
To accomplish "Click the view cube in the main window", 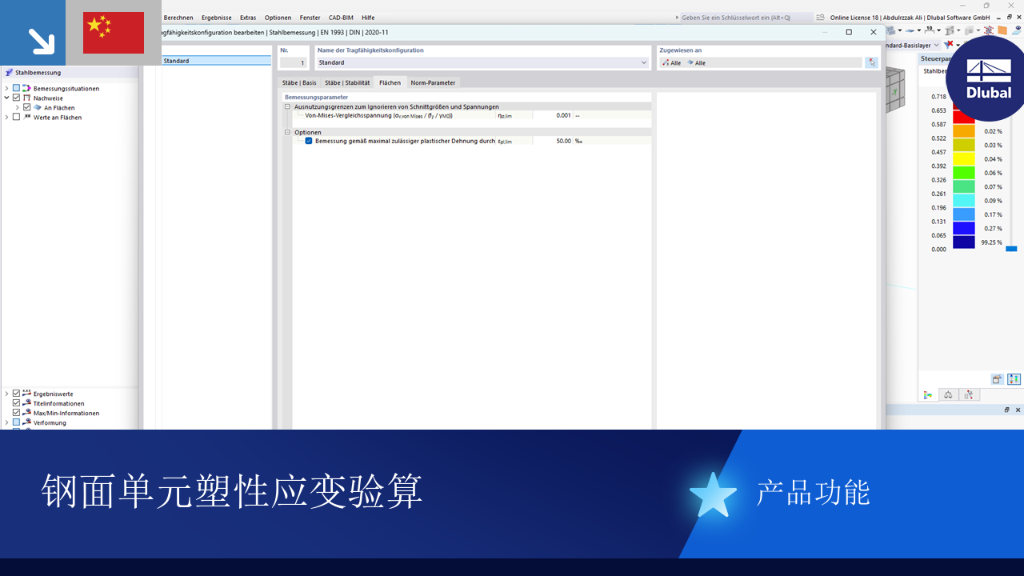I will (x=895, y=90).
